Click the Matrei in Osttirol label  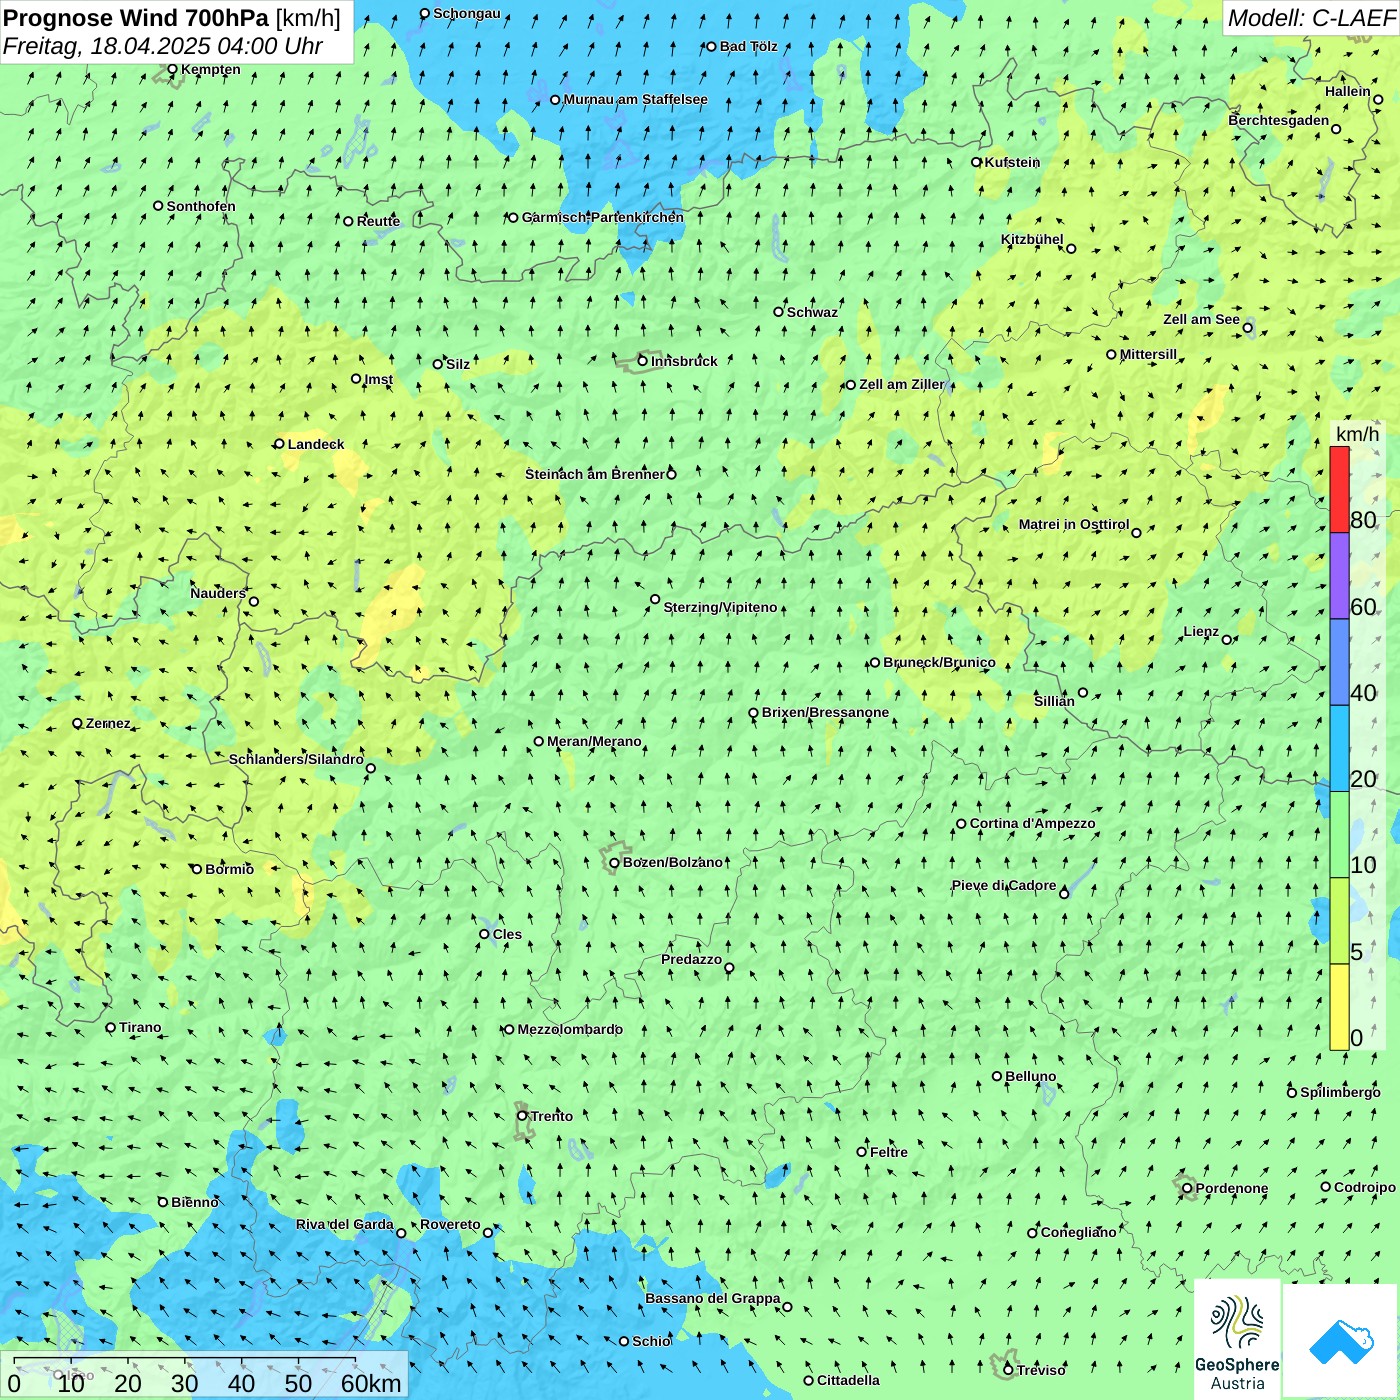point(1074,524)
